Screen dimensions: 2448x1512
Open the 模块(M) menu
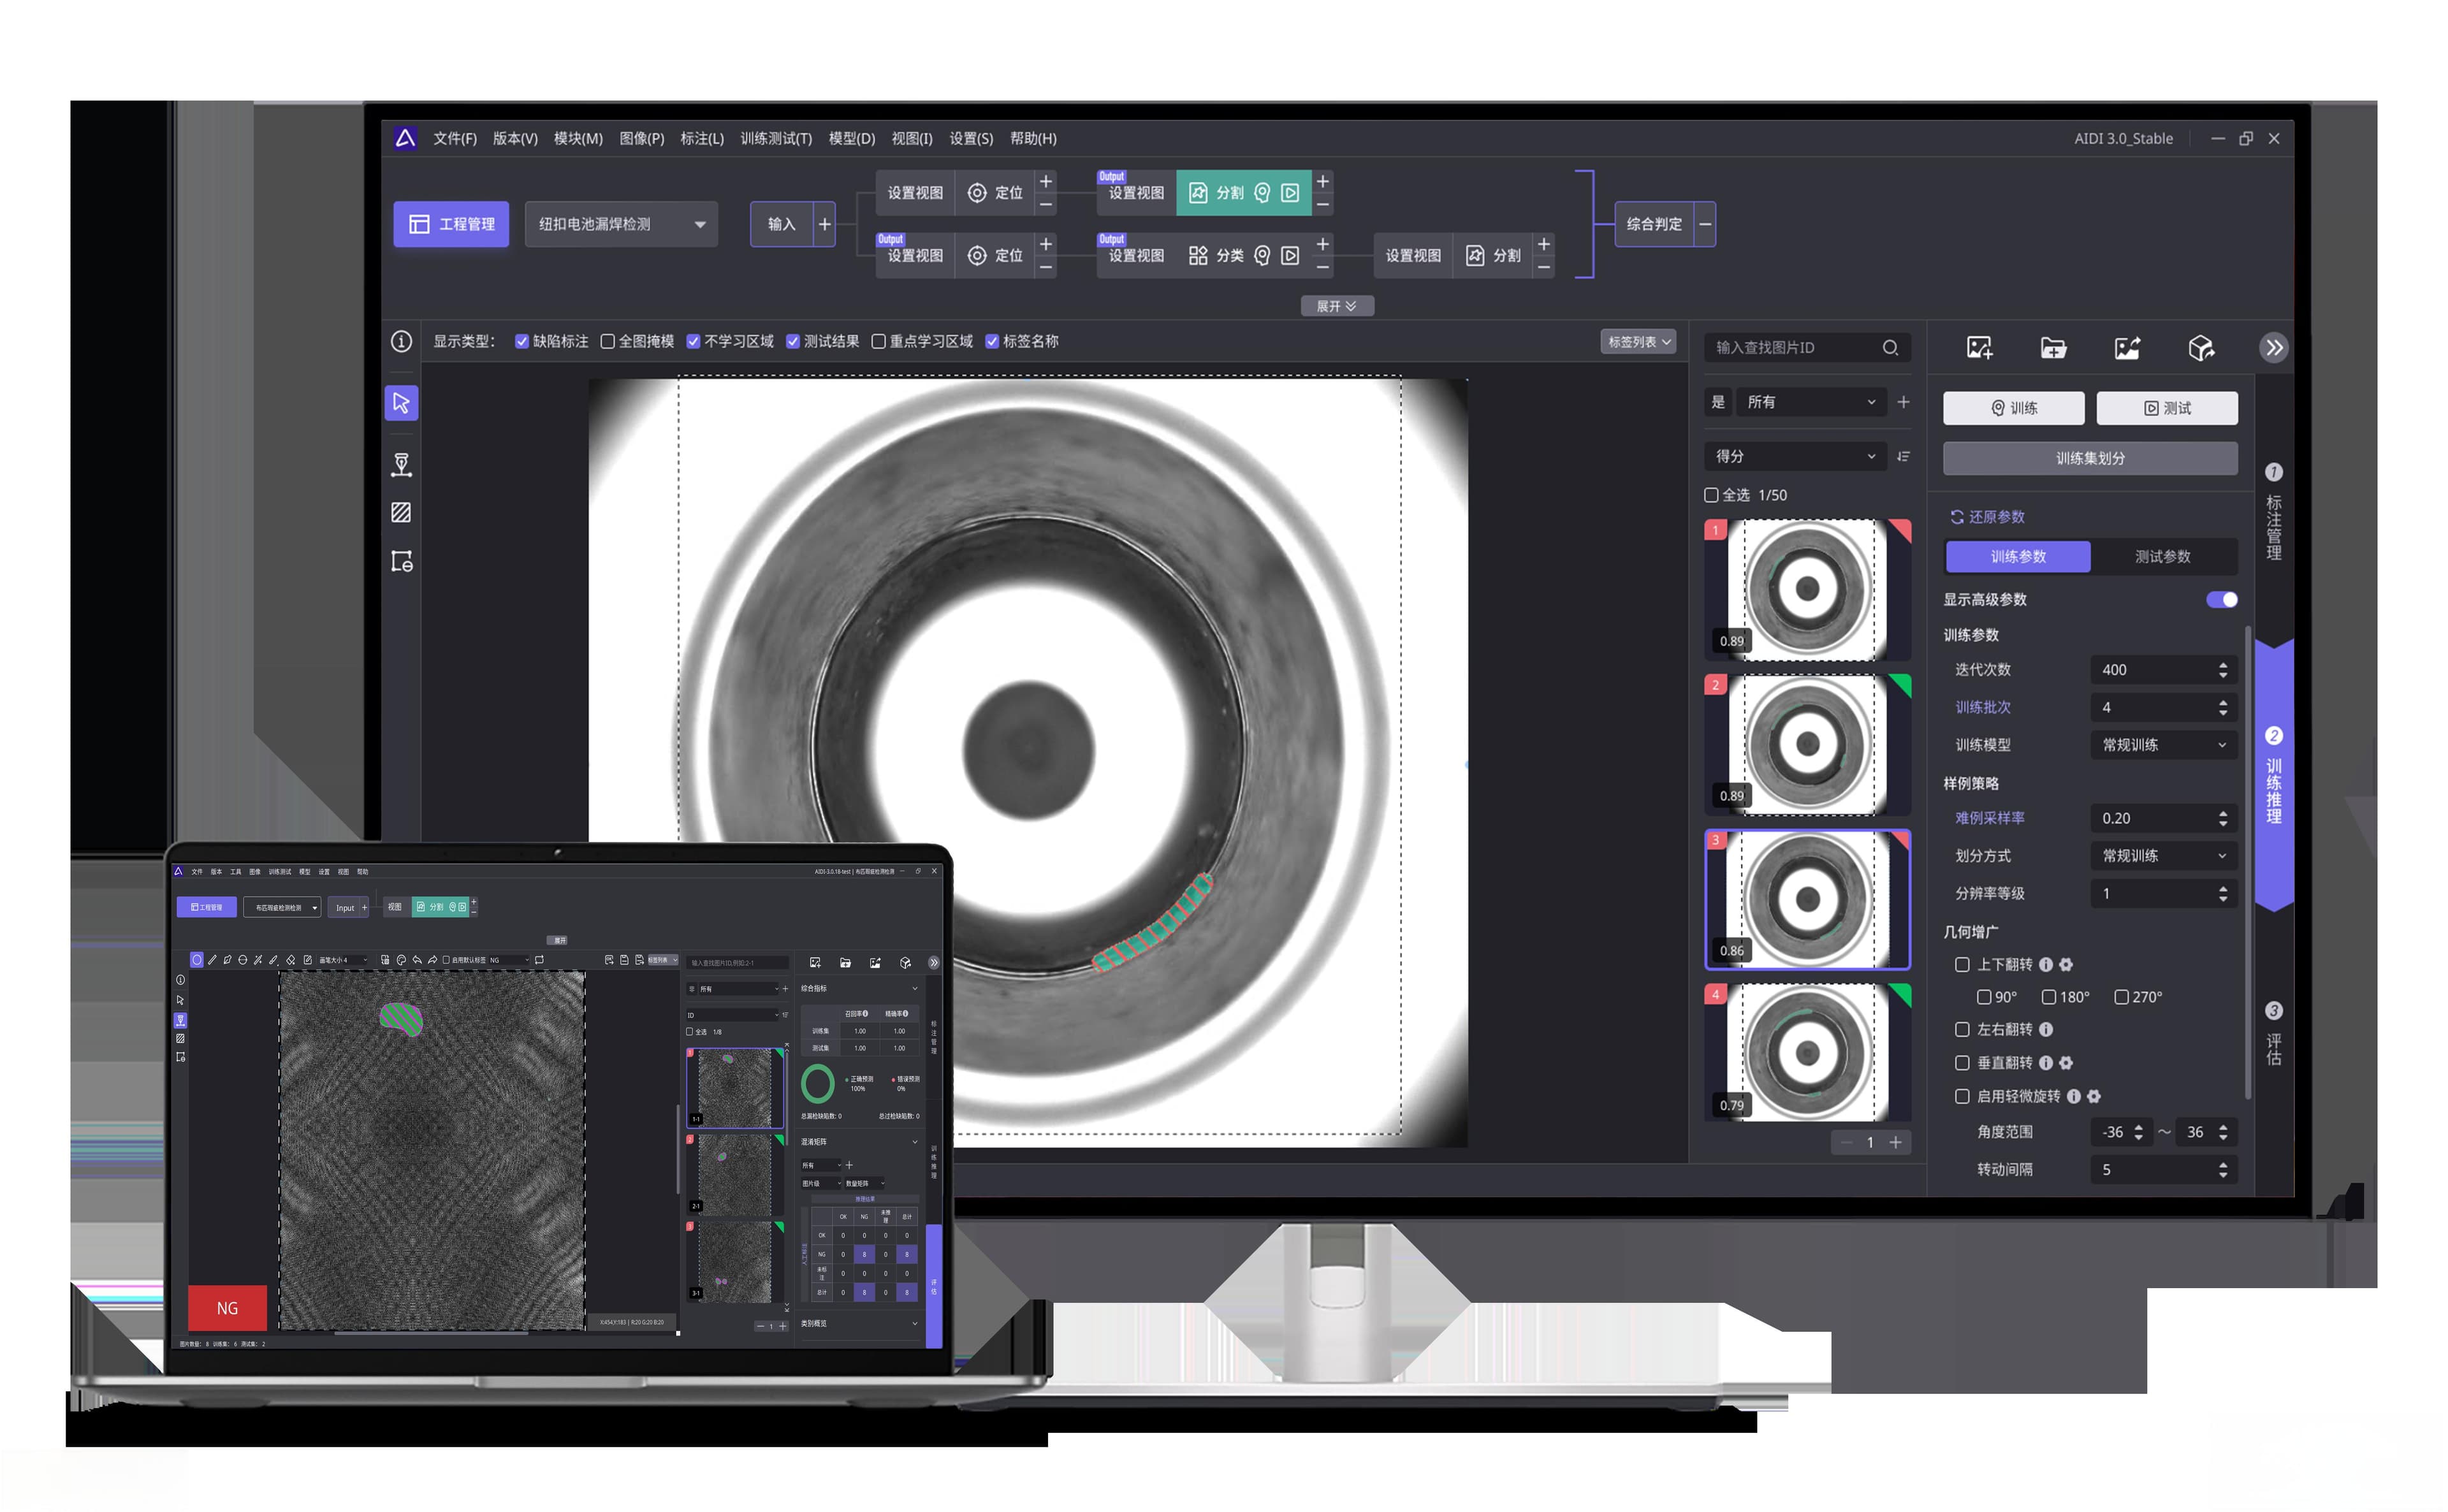[578, 139]
